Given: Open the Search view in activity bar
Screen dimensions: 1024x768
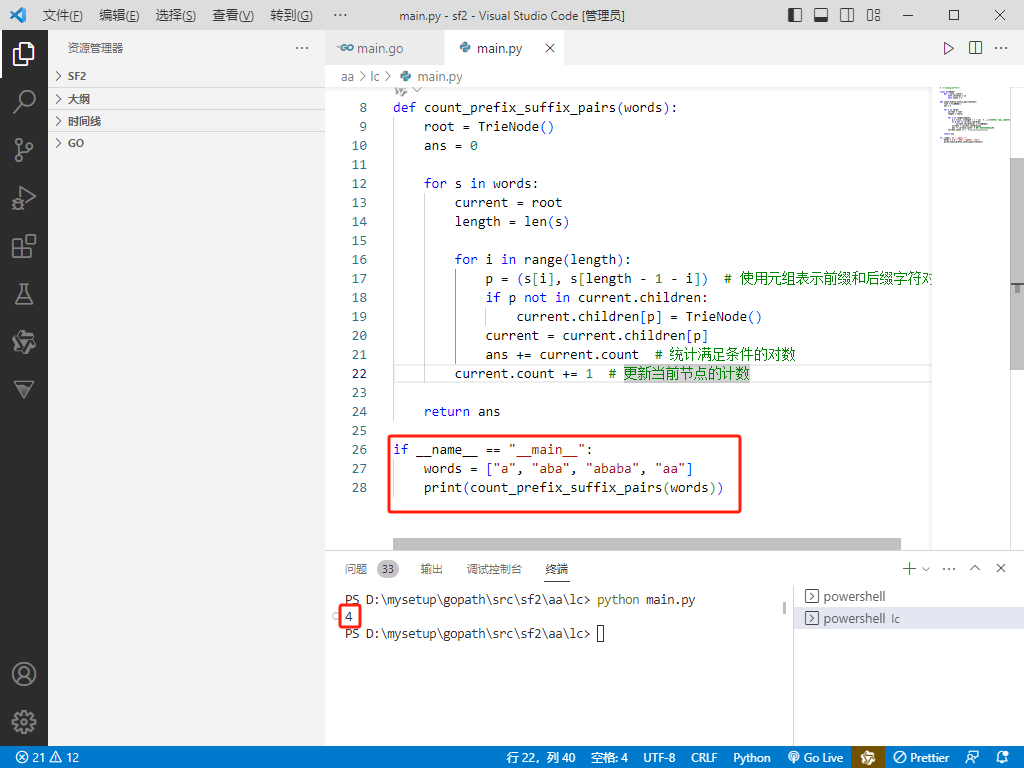Looking at the screenshot, I should tap(24, 102).
